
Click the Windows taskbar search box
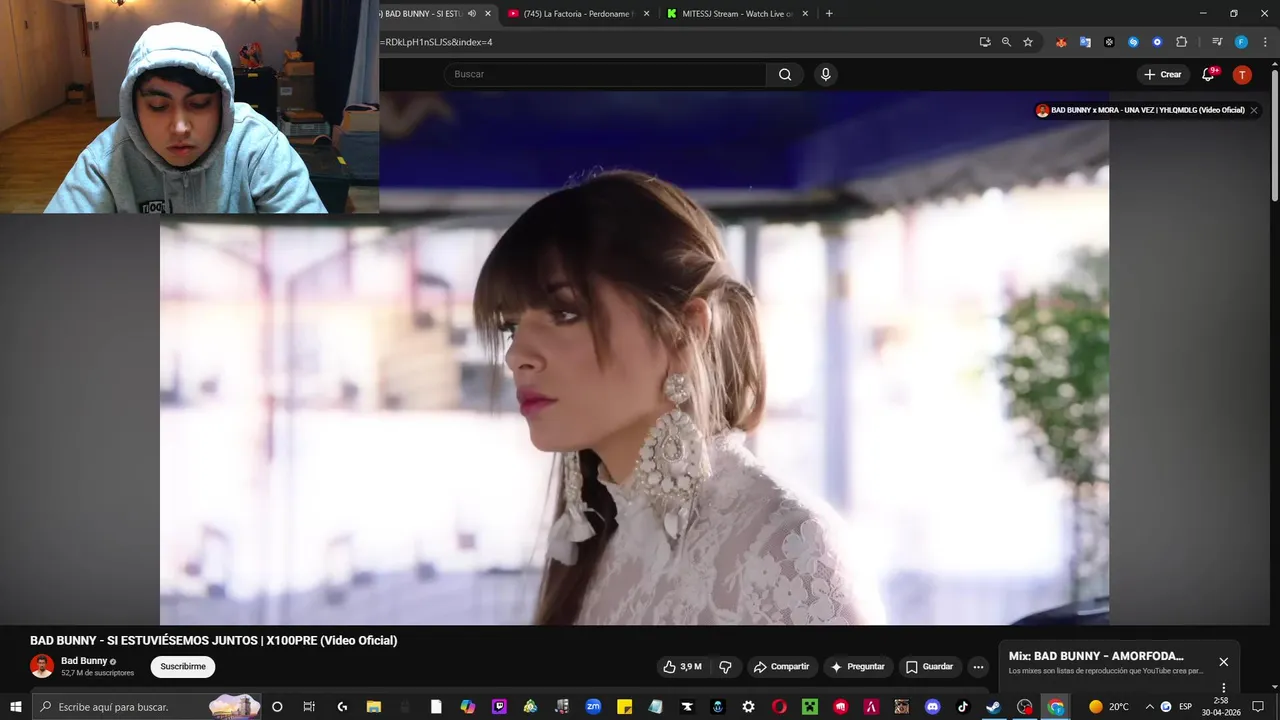[x=147, y=707]
